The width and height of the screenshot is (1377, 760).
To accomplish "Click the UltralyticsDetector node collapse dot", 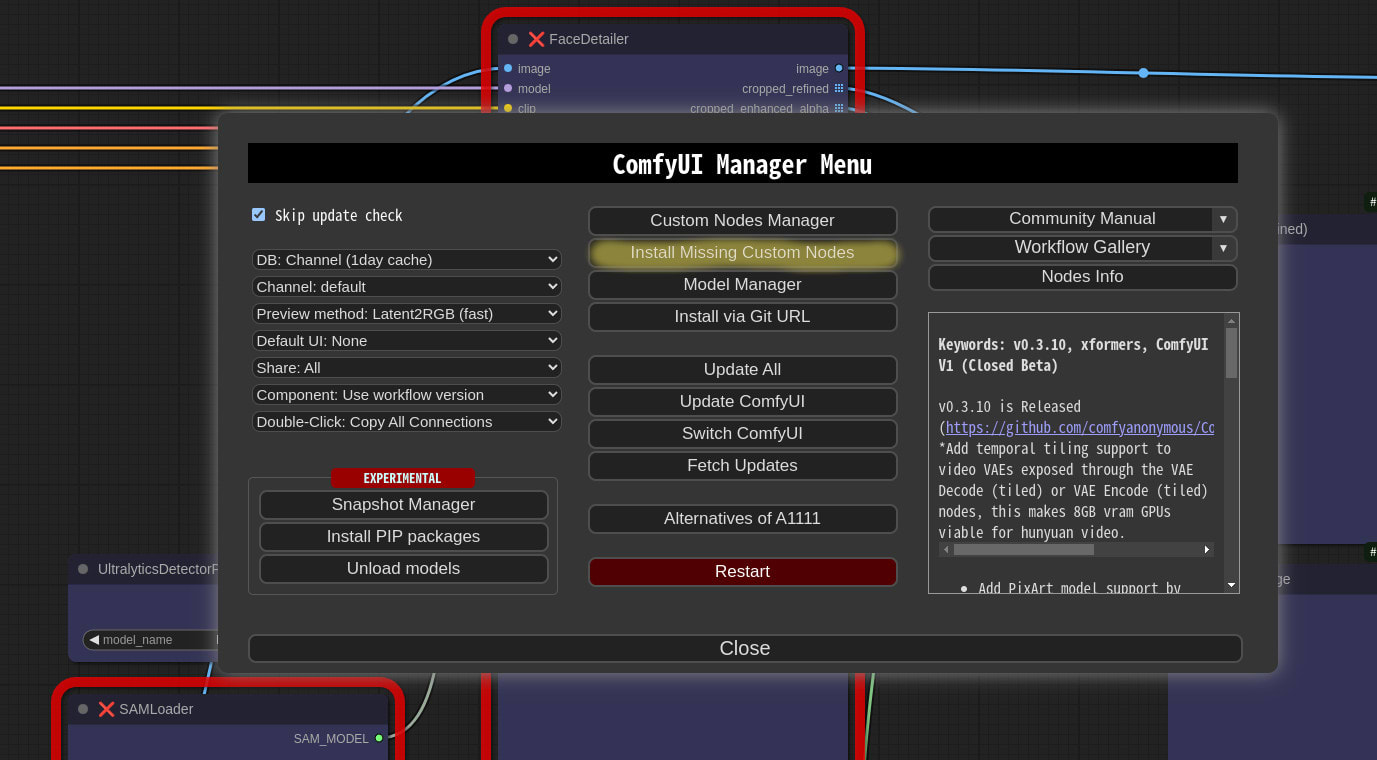I will (83, 569).
